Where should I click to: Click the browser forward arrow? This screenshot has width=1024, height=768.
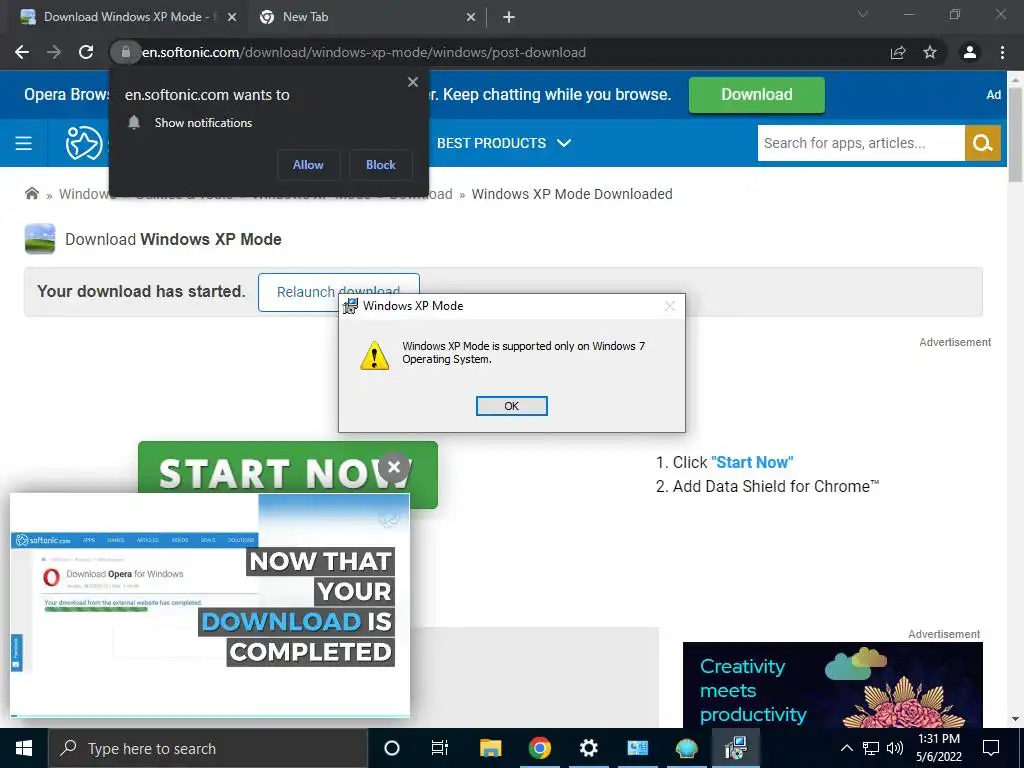pos(54,52)
